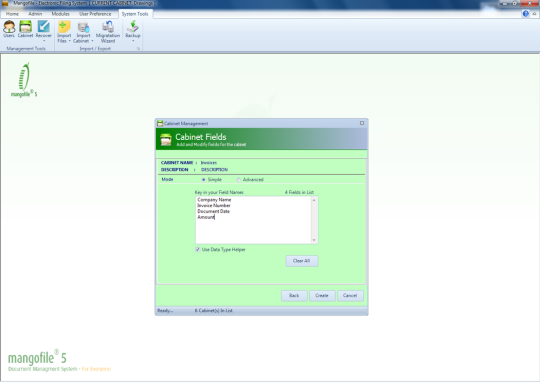This screenshot has width=540, height=382.
Task: Select the Advanced mode radio button
Action: (239, 180)
